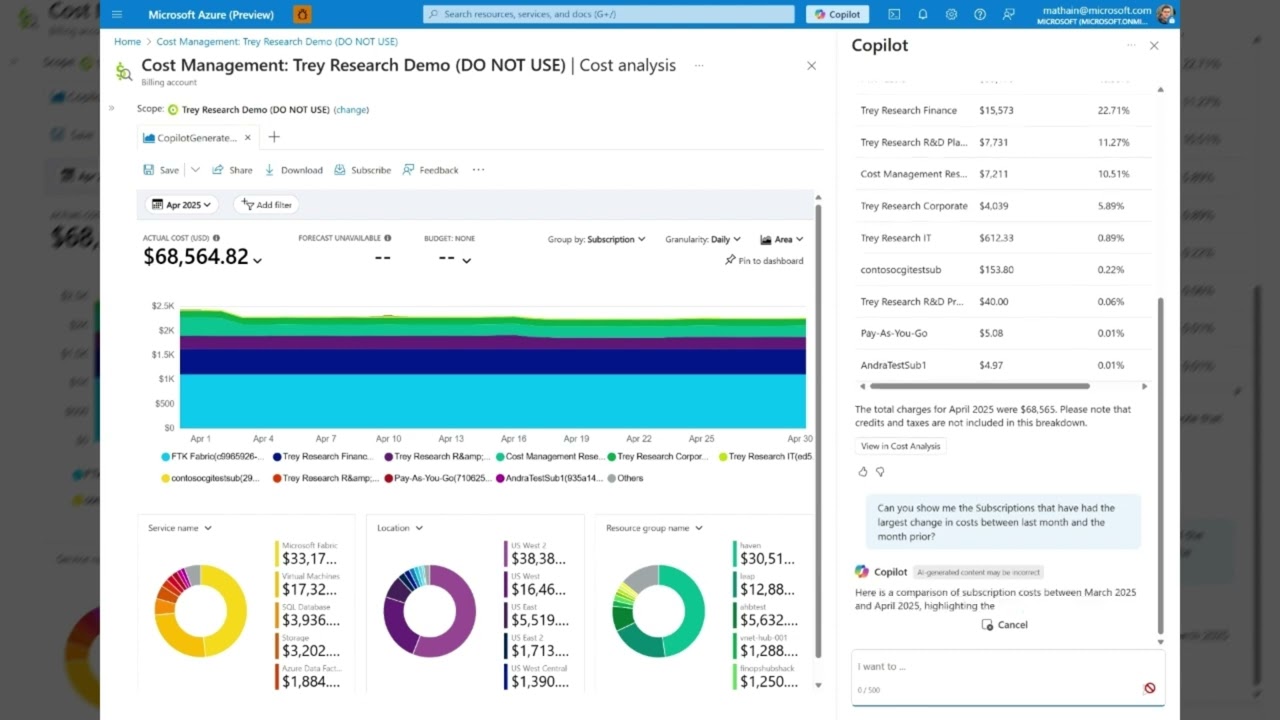This screenshot has height=720, width=1280.
Task: Open Cost Management breadcrumb link
Action: 277,42
